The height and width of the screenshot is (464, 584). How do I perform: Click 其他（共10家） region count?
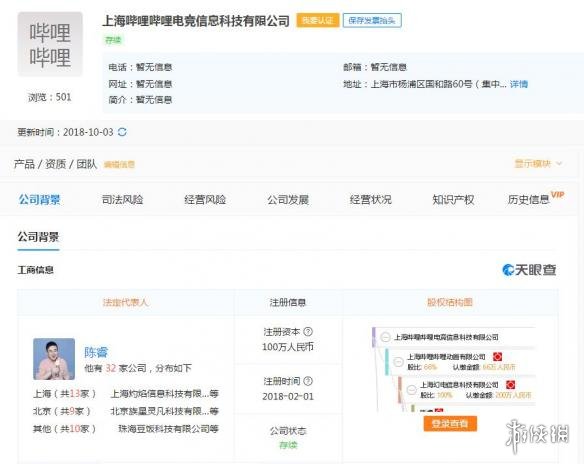click(65, 429)
